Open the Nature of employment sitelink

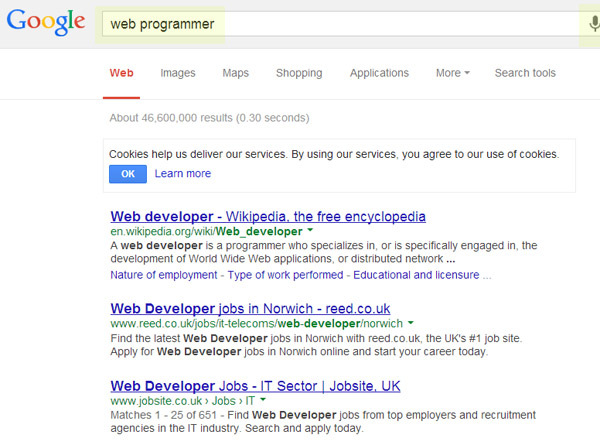tap(164, 275)
